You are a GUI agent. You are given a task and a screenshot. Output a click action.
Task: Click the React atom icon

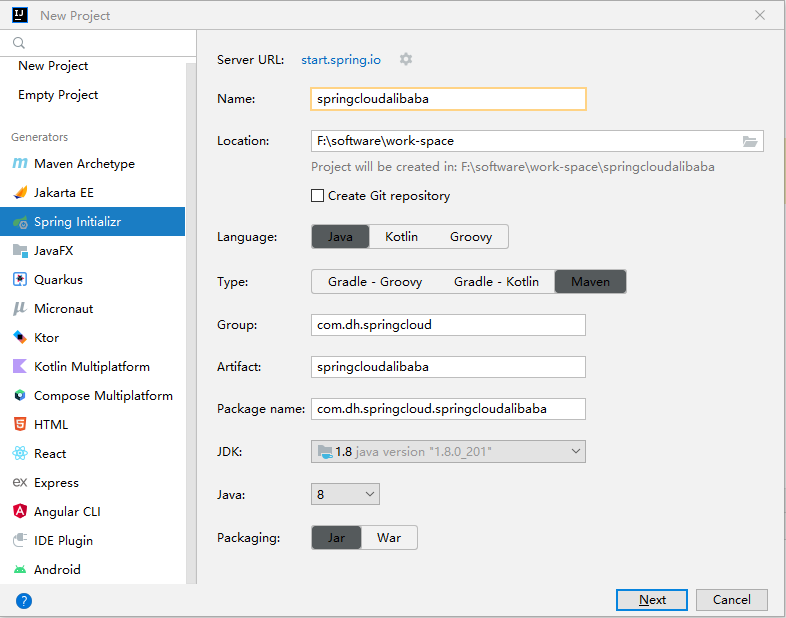[x=20, y=453]
